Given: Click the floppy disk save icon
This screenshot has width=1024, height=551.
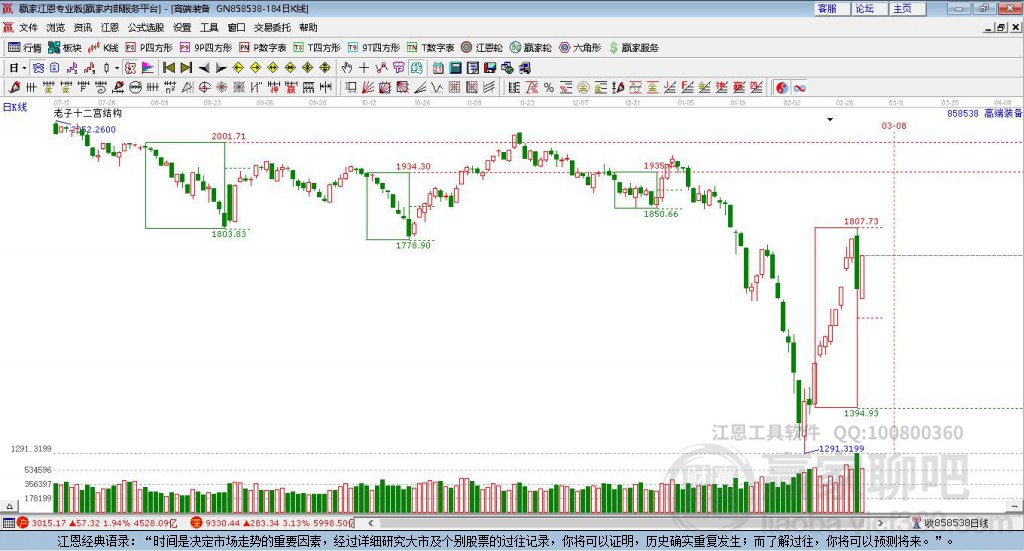Looking at the screenshot, I should (490, 68).
